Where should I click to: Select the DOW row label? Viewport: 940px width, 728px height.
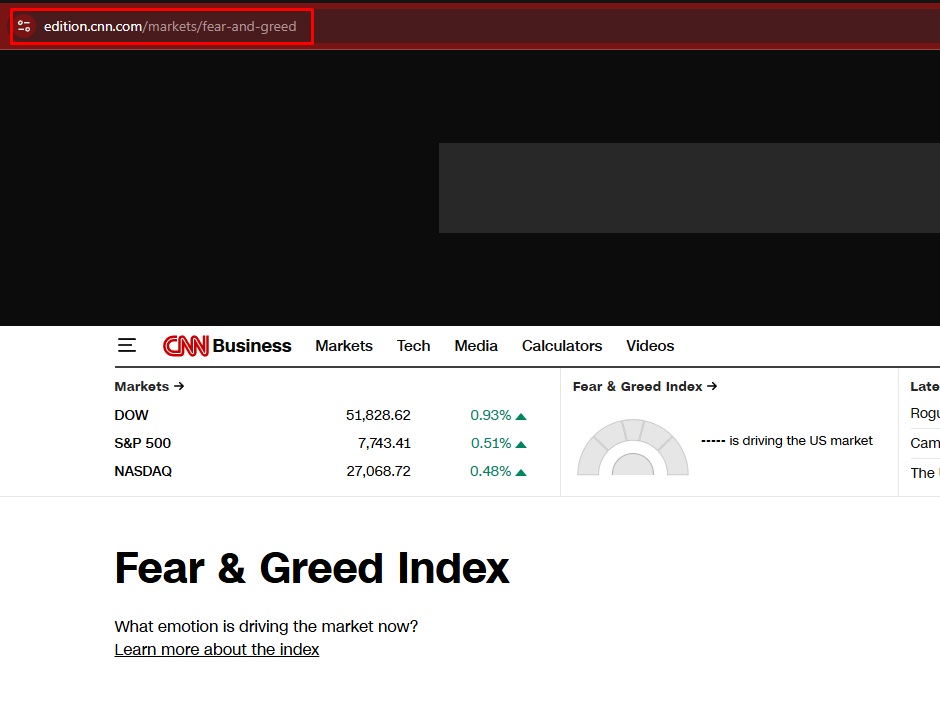point(131,415)
